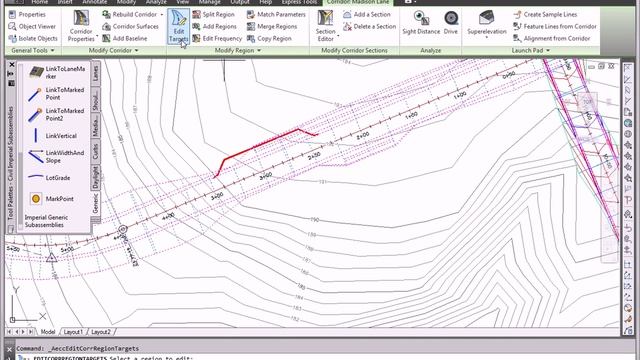Open the Tool Palettes properties menu icon
The image size is (640, 360).
click(x=11, y=83)
